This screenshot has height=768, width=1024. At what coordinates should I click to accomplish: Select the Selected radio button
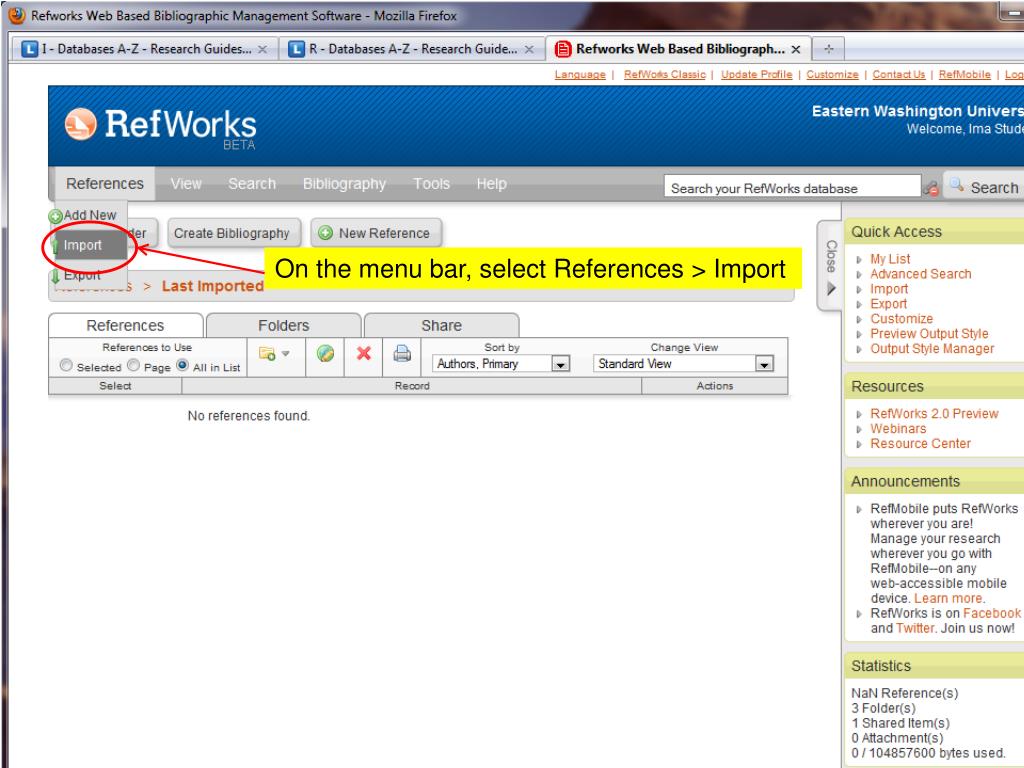66,365
